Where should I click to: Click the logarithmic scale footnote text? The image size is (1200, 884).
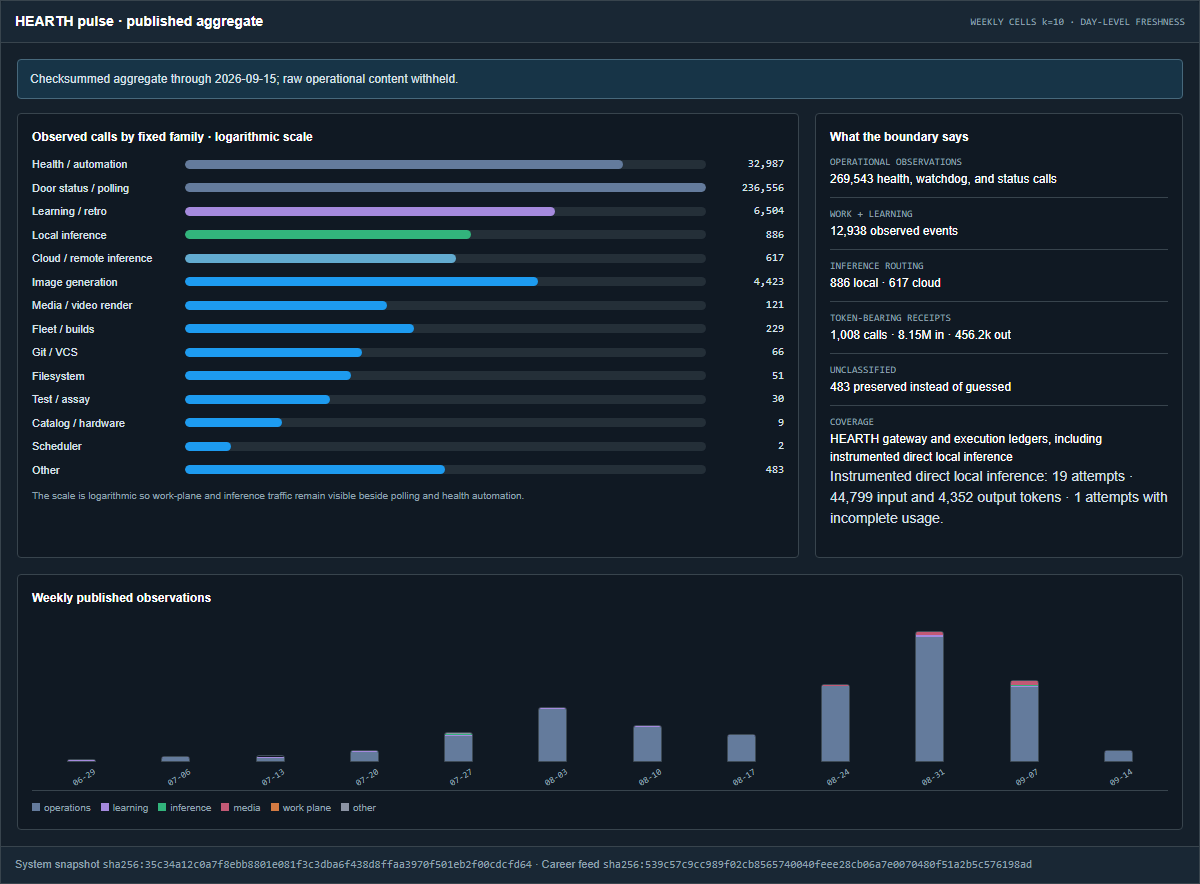point(278,496)
